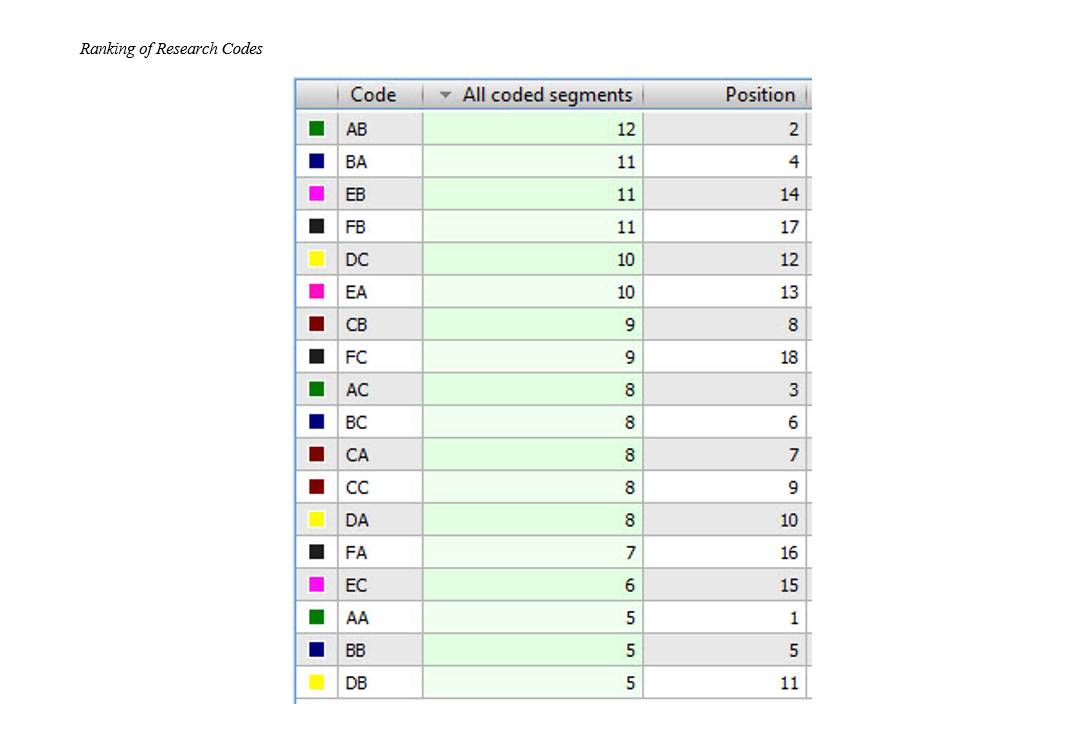Click position value 9 in CC row
Screen dimensions: 1084x754
click(794, 488)
